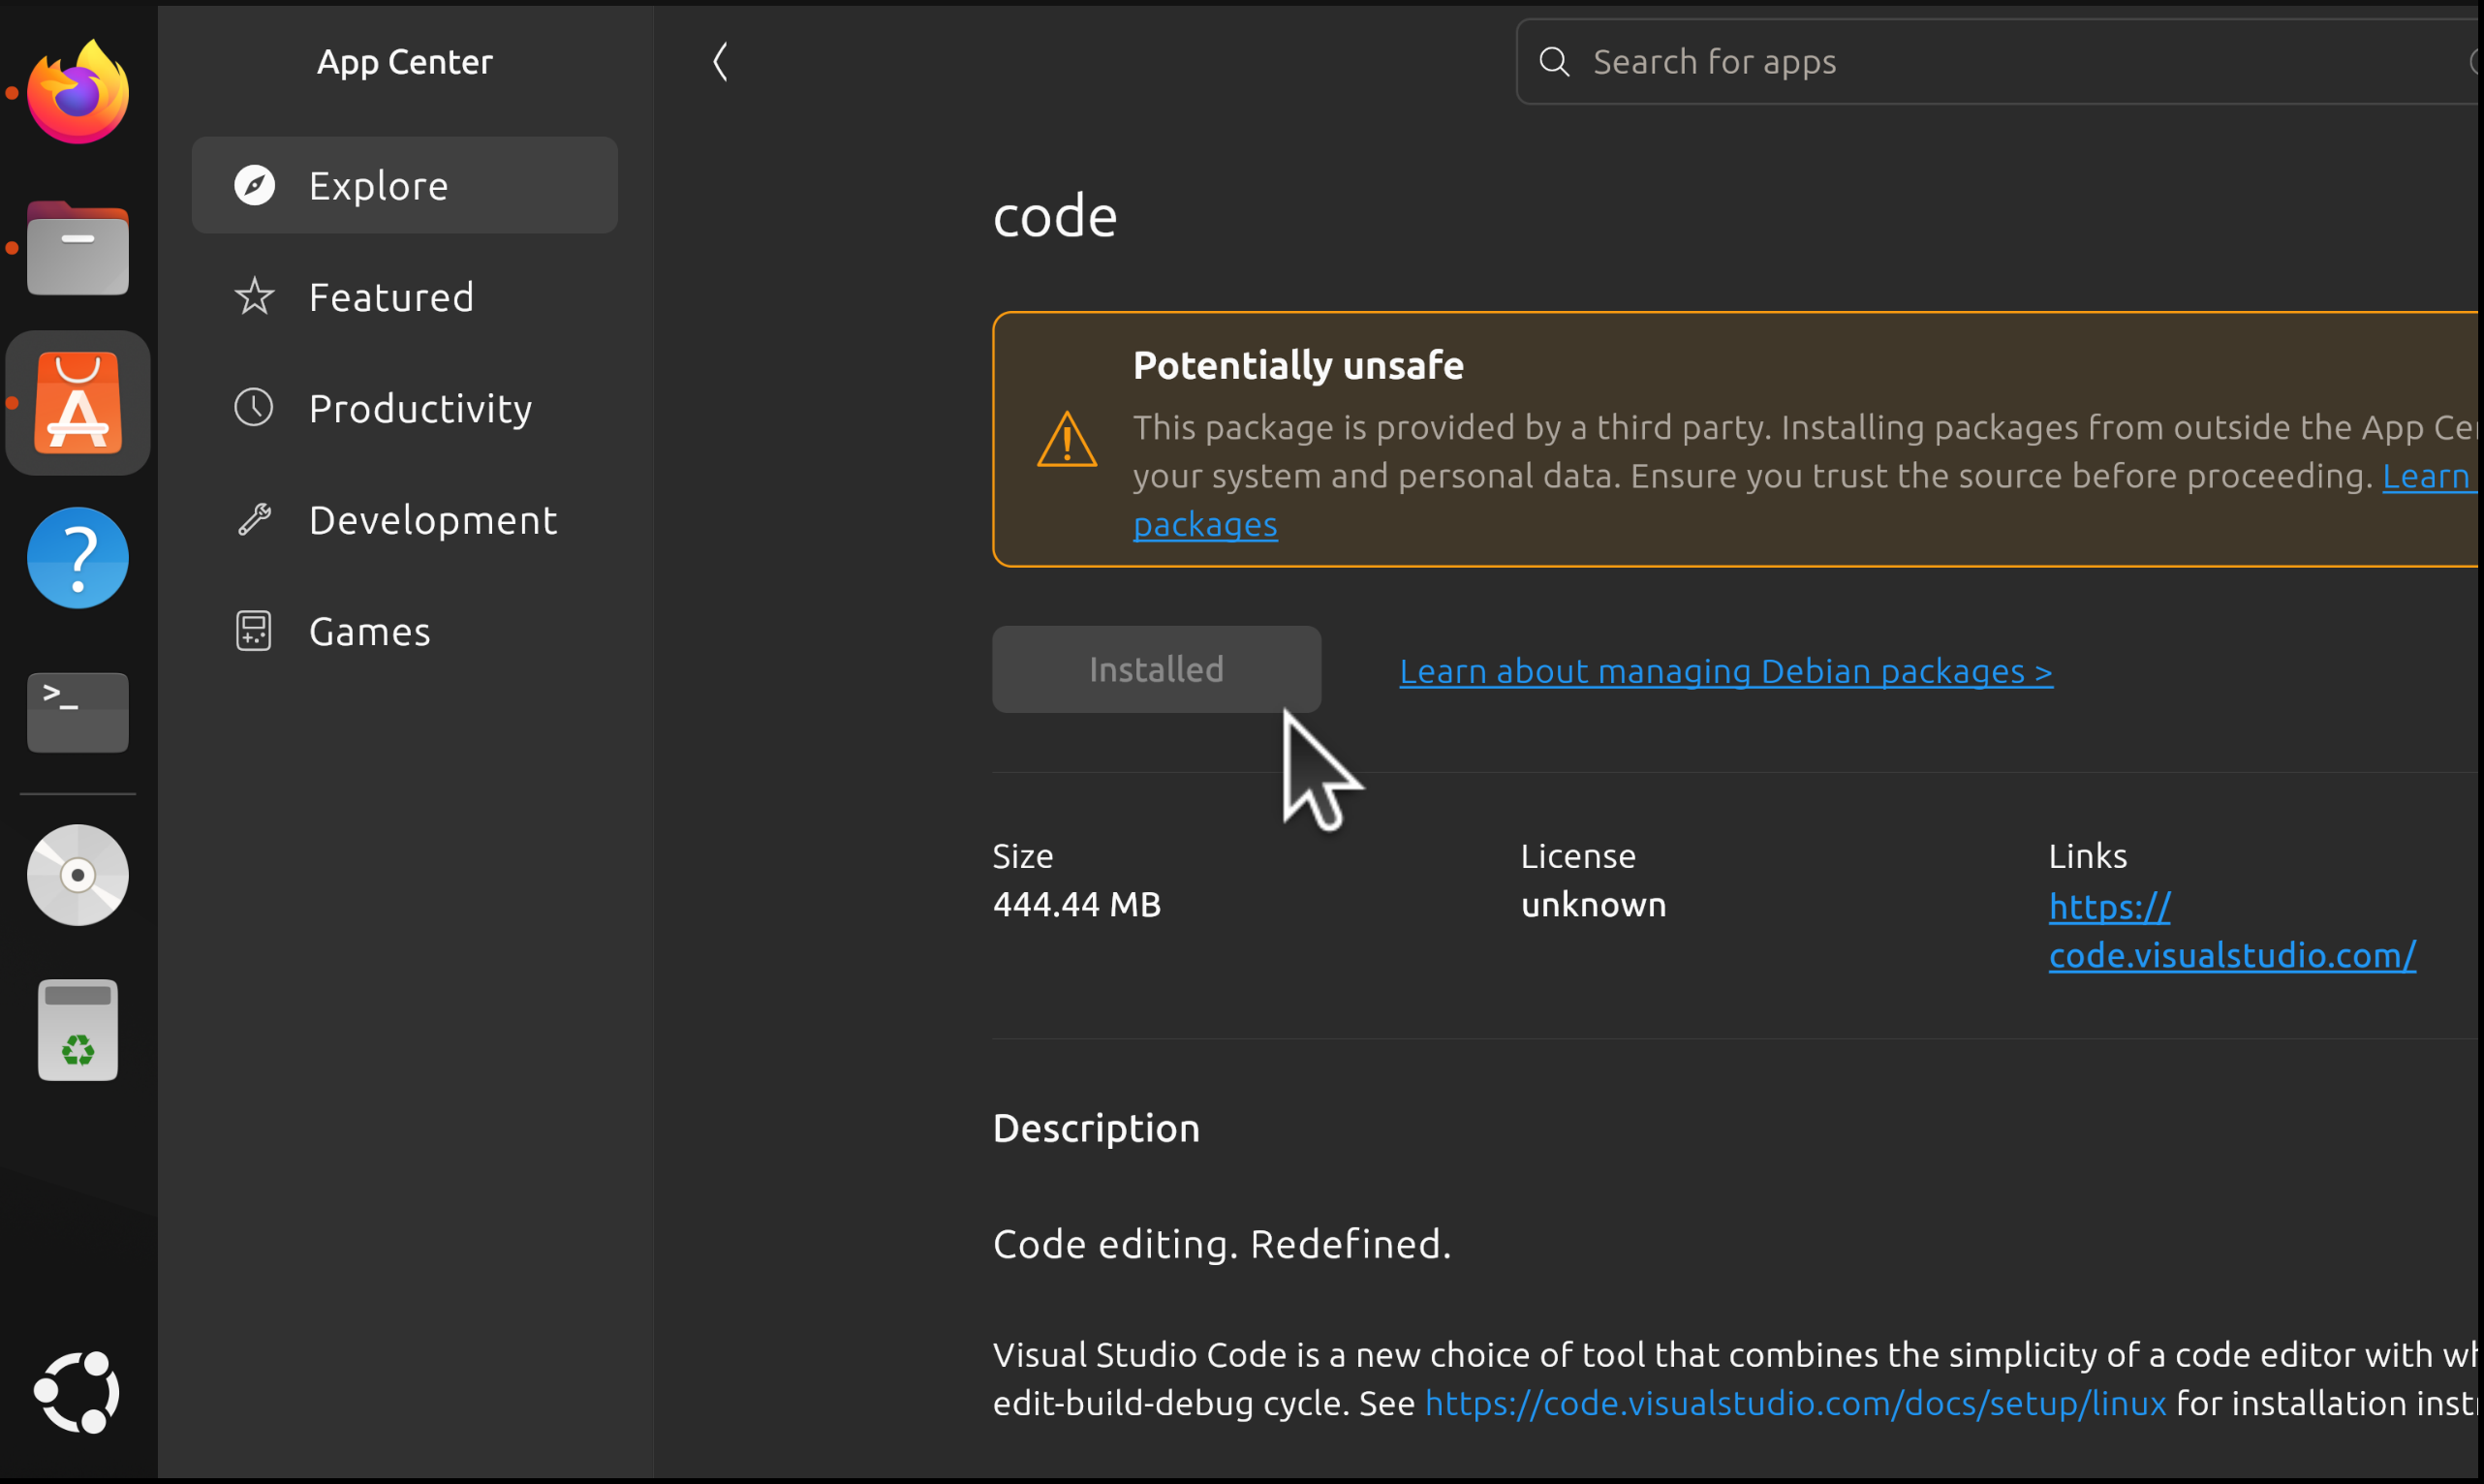Open the Development category
Image resolution: width=2484 pixels, height=1484 pixels.
pyautogui.click(x=405, y=520)
